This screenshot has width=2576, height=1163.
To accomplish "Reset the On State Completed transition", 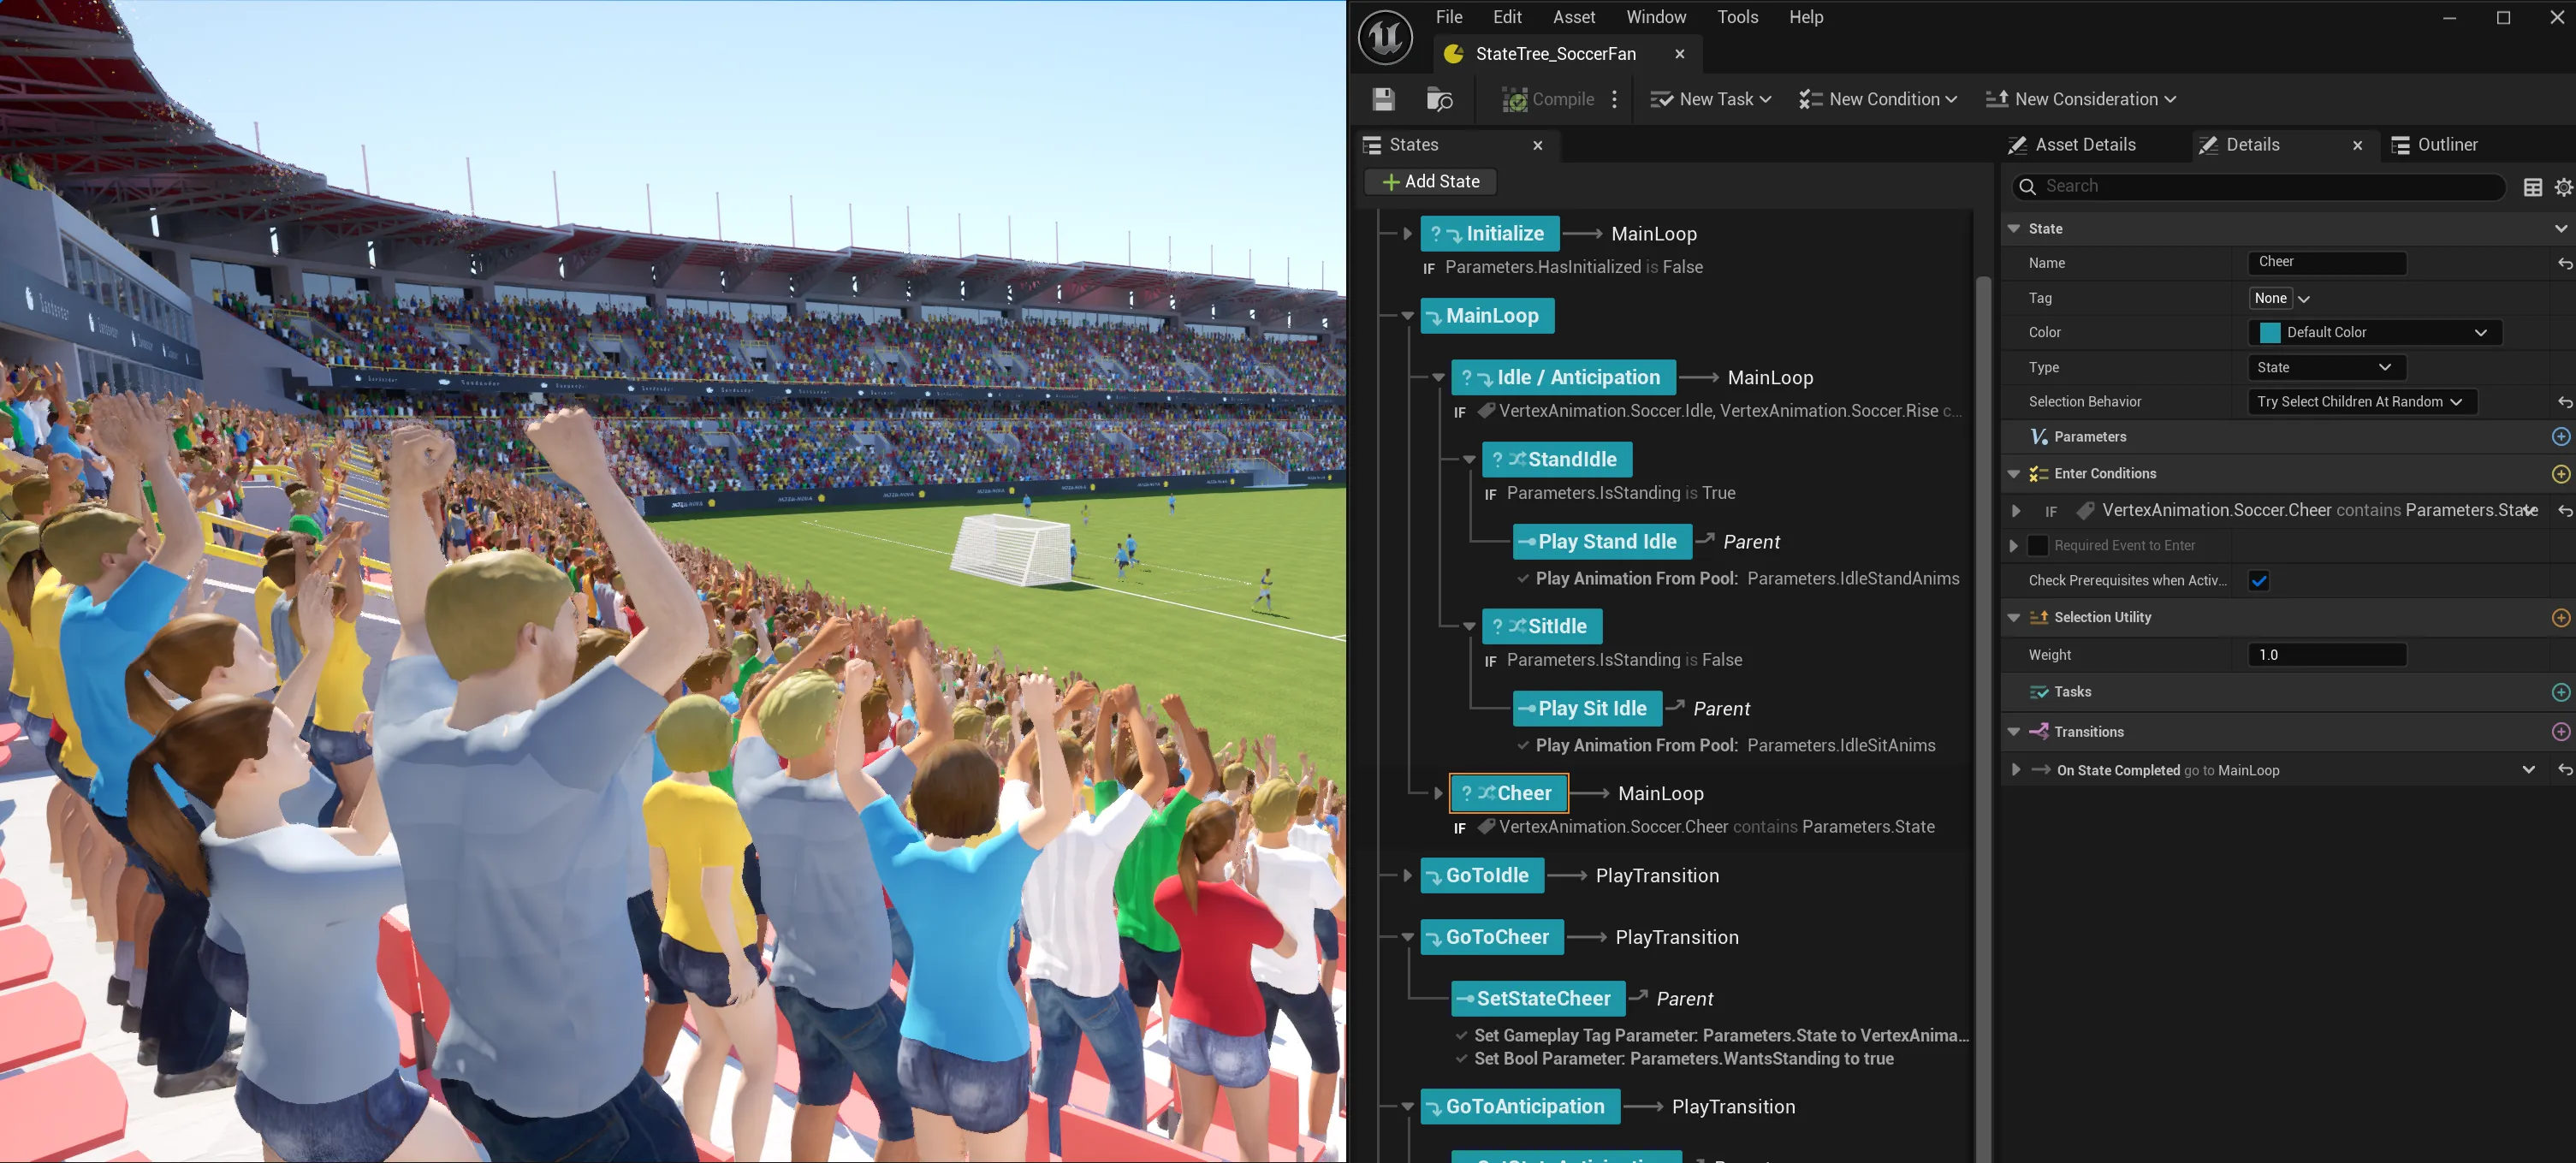I will click(2564, 770).
